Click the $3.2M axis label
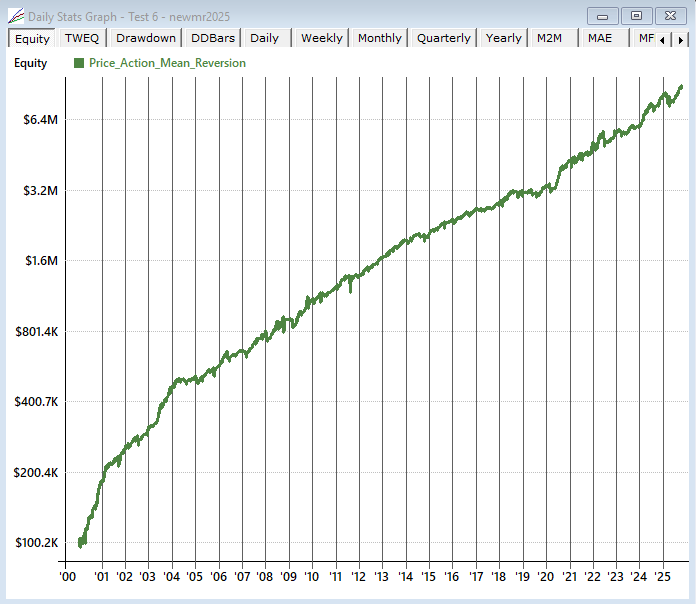This screenshot has width=696, height=604. 40,191
